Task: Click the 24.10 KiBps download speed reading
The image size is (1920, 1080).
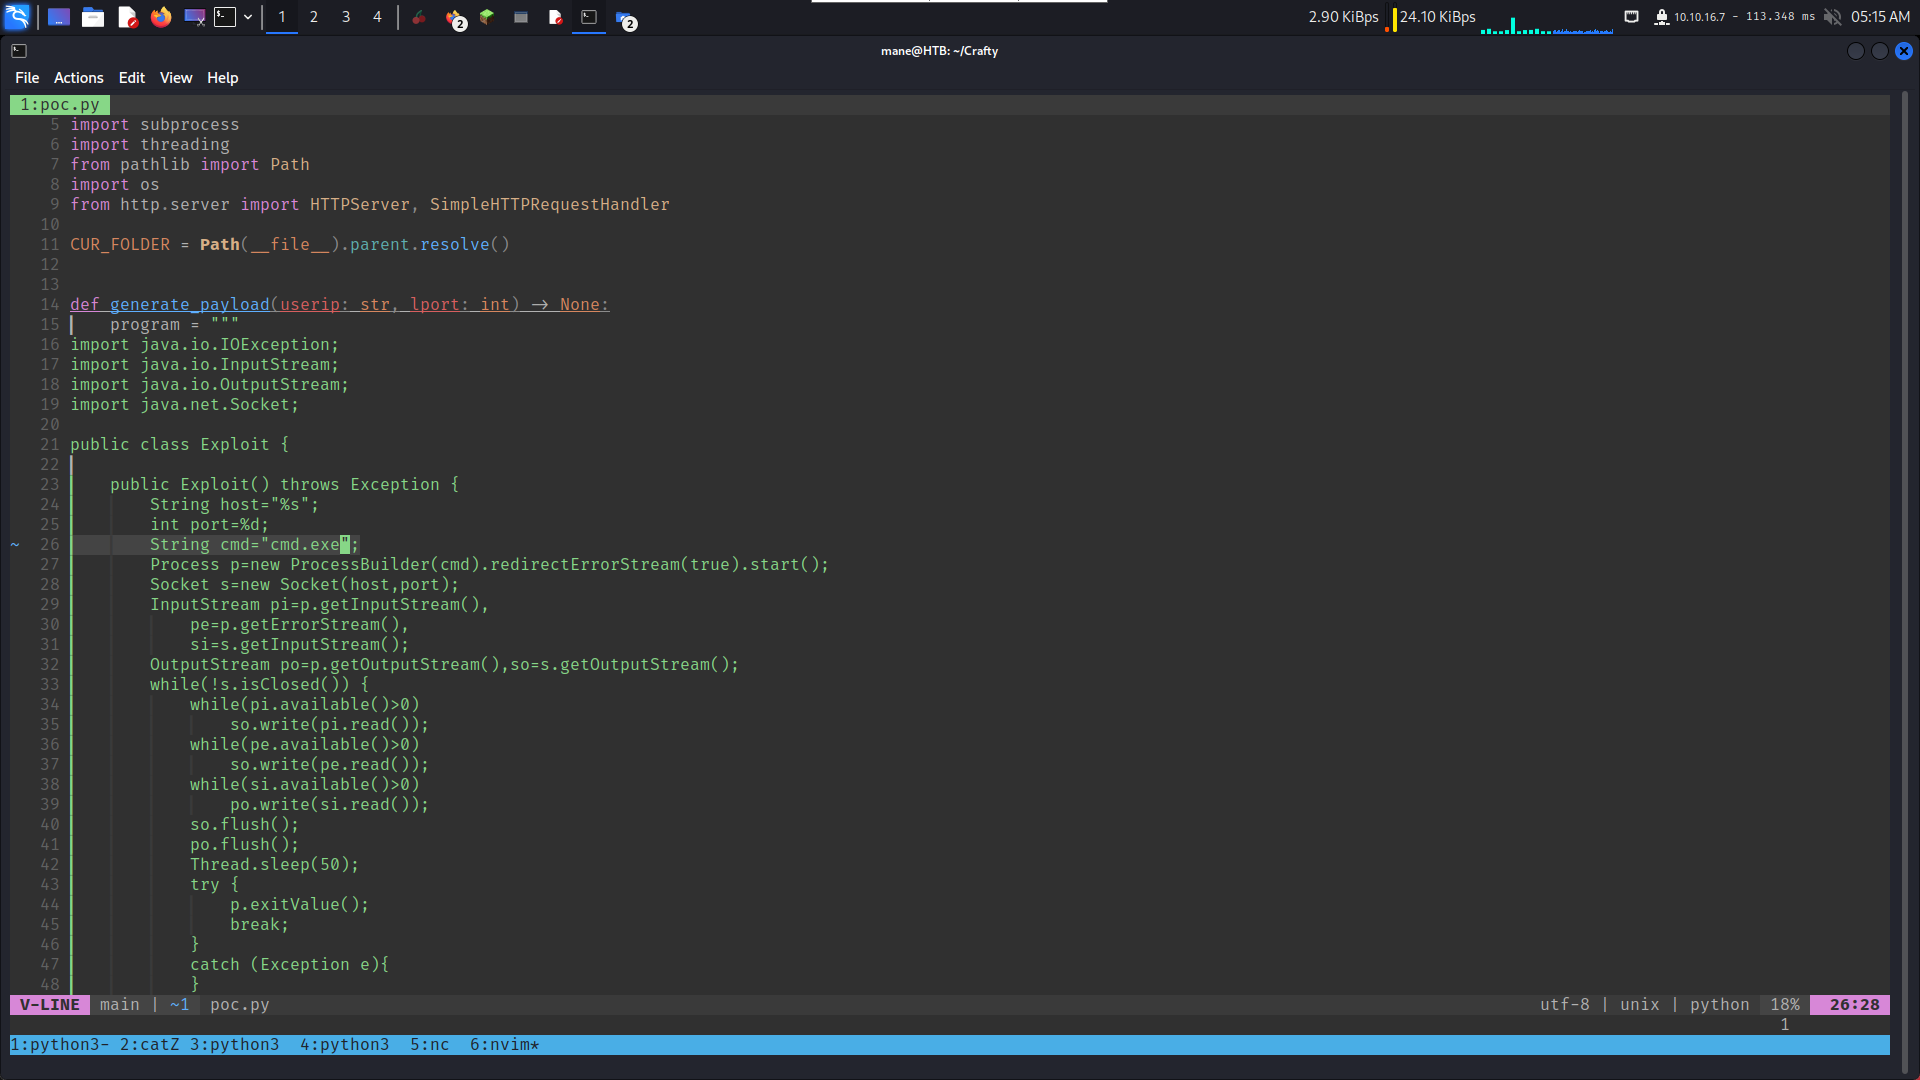Action: (x=1437, y=17)
